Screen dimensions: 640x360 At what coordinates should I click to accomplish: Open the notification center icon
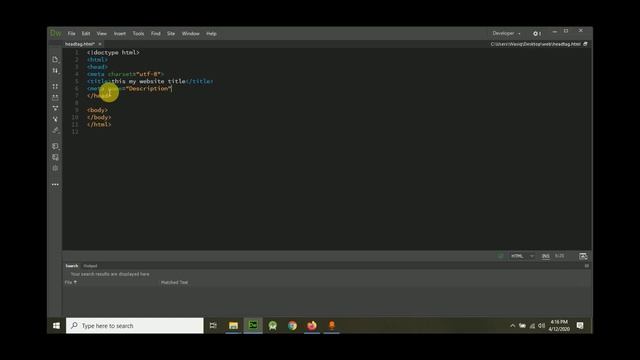click(580, 326)
